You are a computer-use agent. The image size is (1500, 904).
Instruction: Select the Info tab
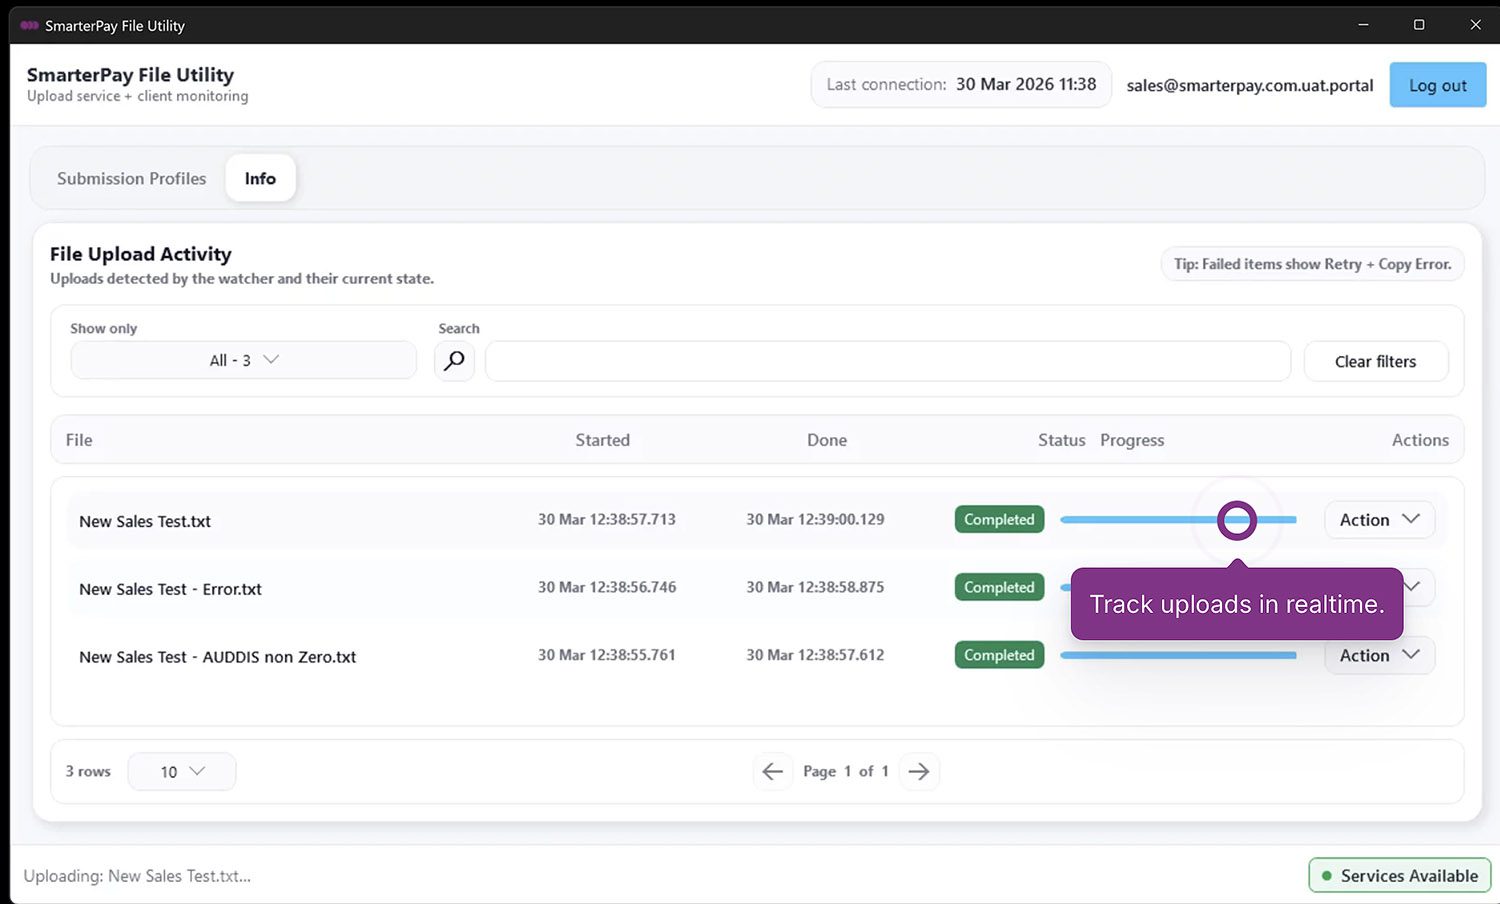coord(260,178)
